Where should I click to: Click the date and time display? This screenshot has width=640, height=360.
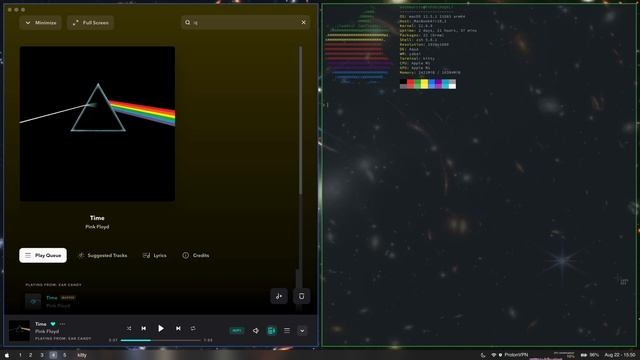click(620, 355)
